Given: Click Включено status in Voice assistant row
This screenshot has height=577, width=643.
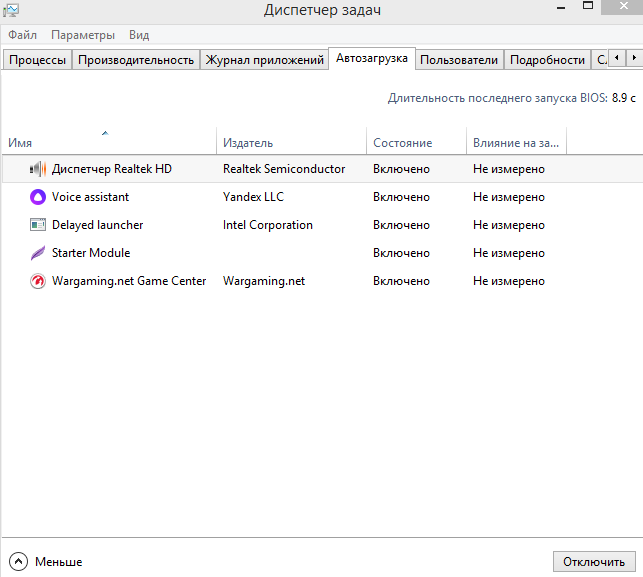Looking at the screenshot, I should [401, 197].
